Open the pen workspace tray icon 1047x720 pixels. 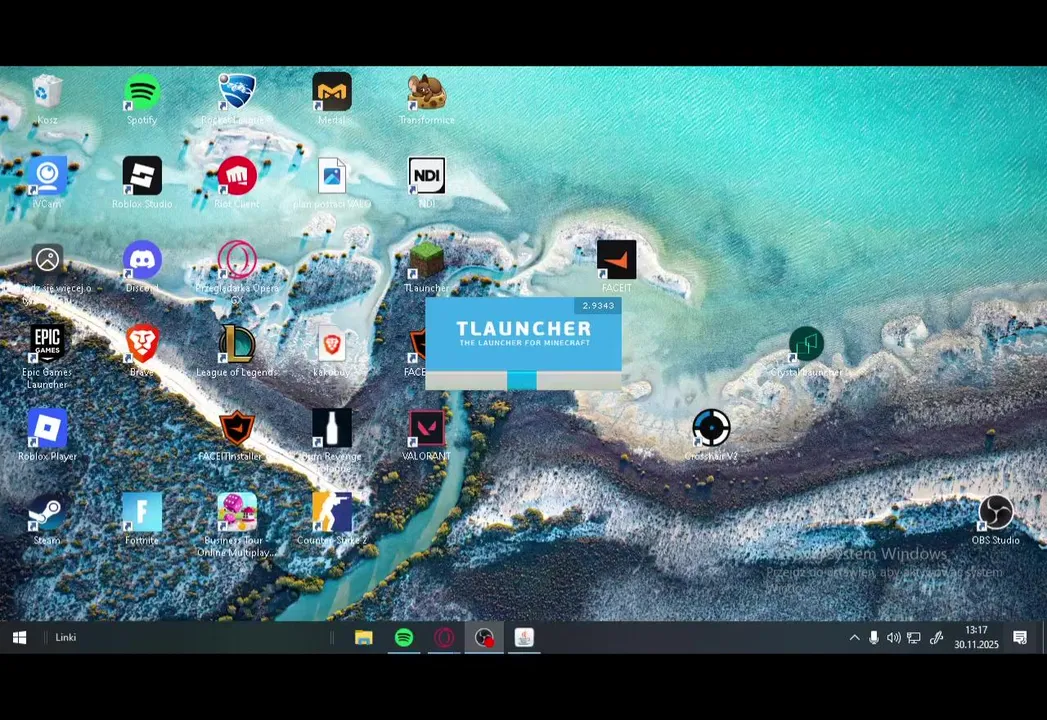click(x=936, y=638)
